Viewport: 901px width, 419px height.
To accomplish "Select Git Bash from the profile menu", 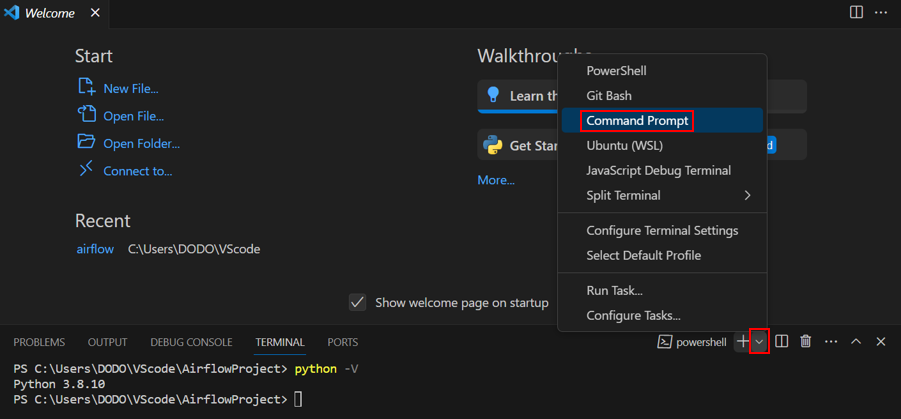I will pyautogui.click(x=662, y=95).
